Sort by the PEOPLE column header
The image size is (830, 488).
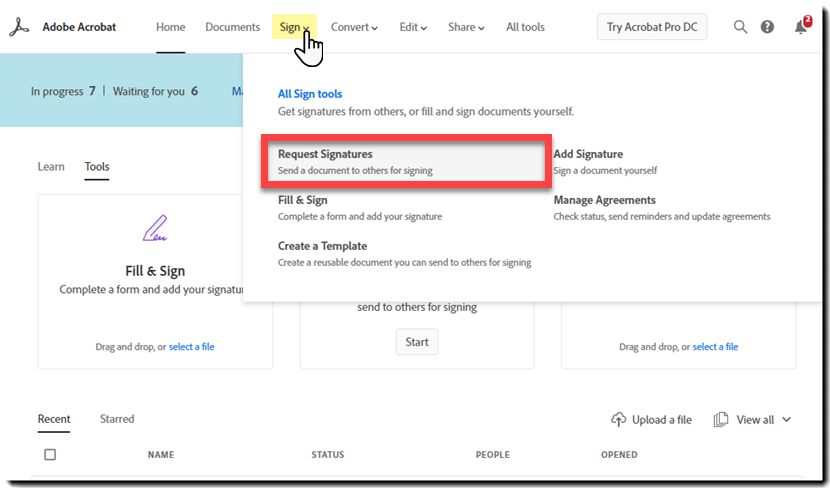[x=493, y=455]
